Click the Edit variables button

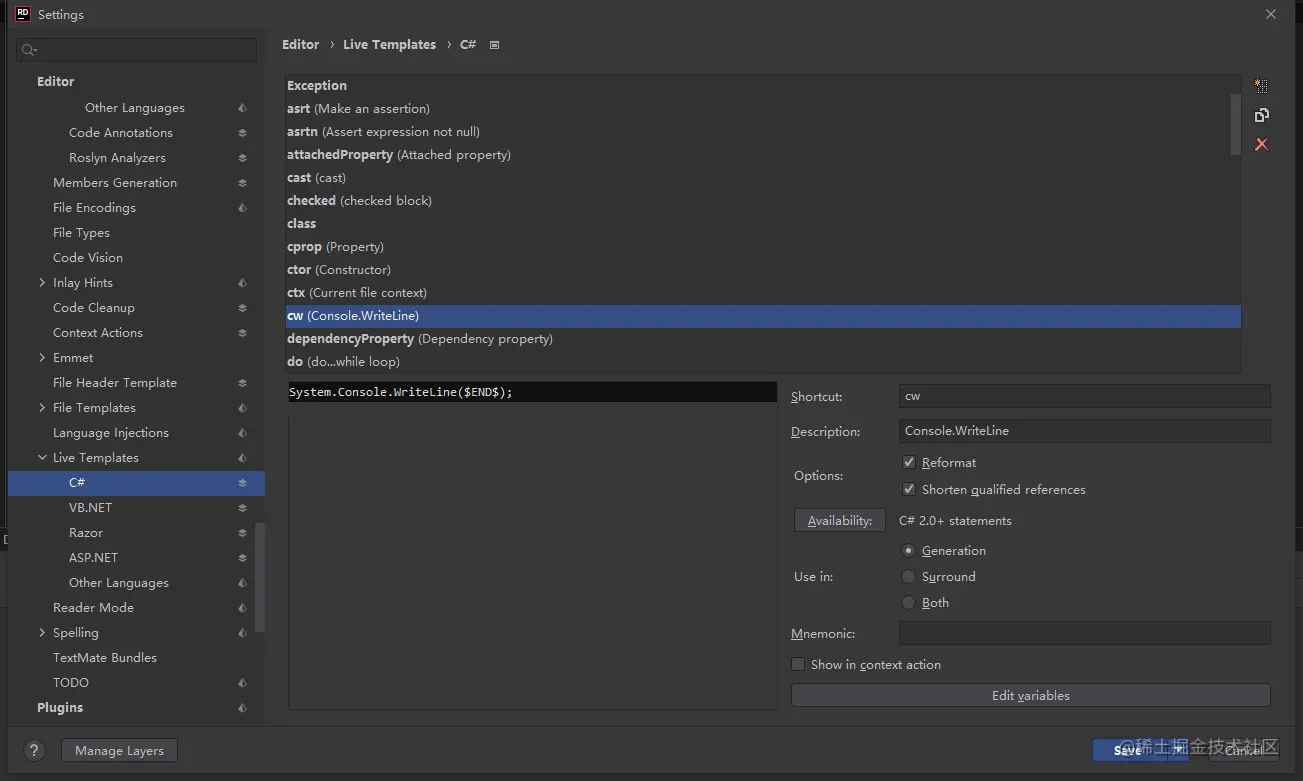[1031, 696]
